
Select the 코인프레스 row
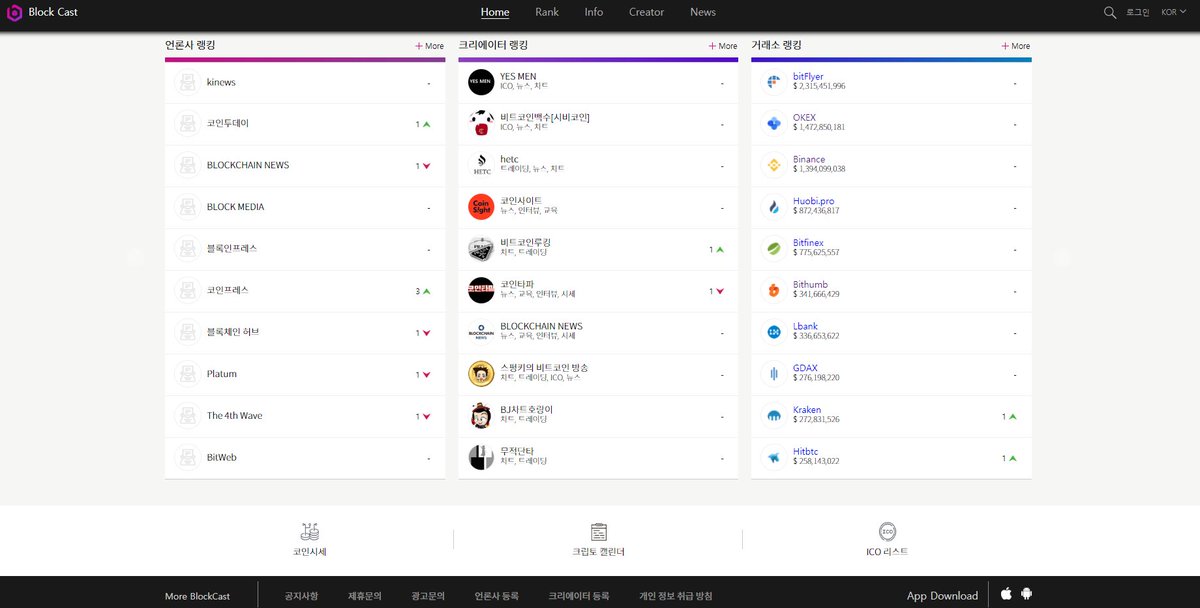[305, 290]
